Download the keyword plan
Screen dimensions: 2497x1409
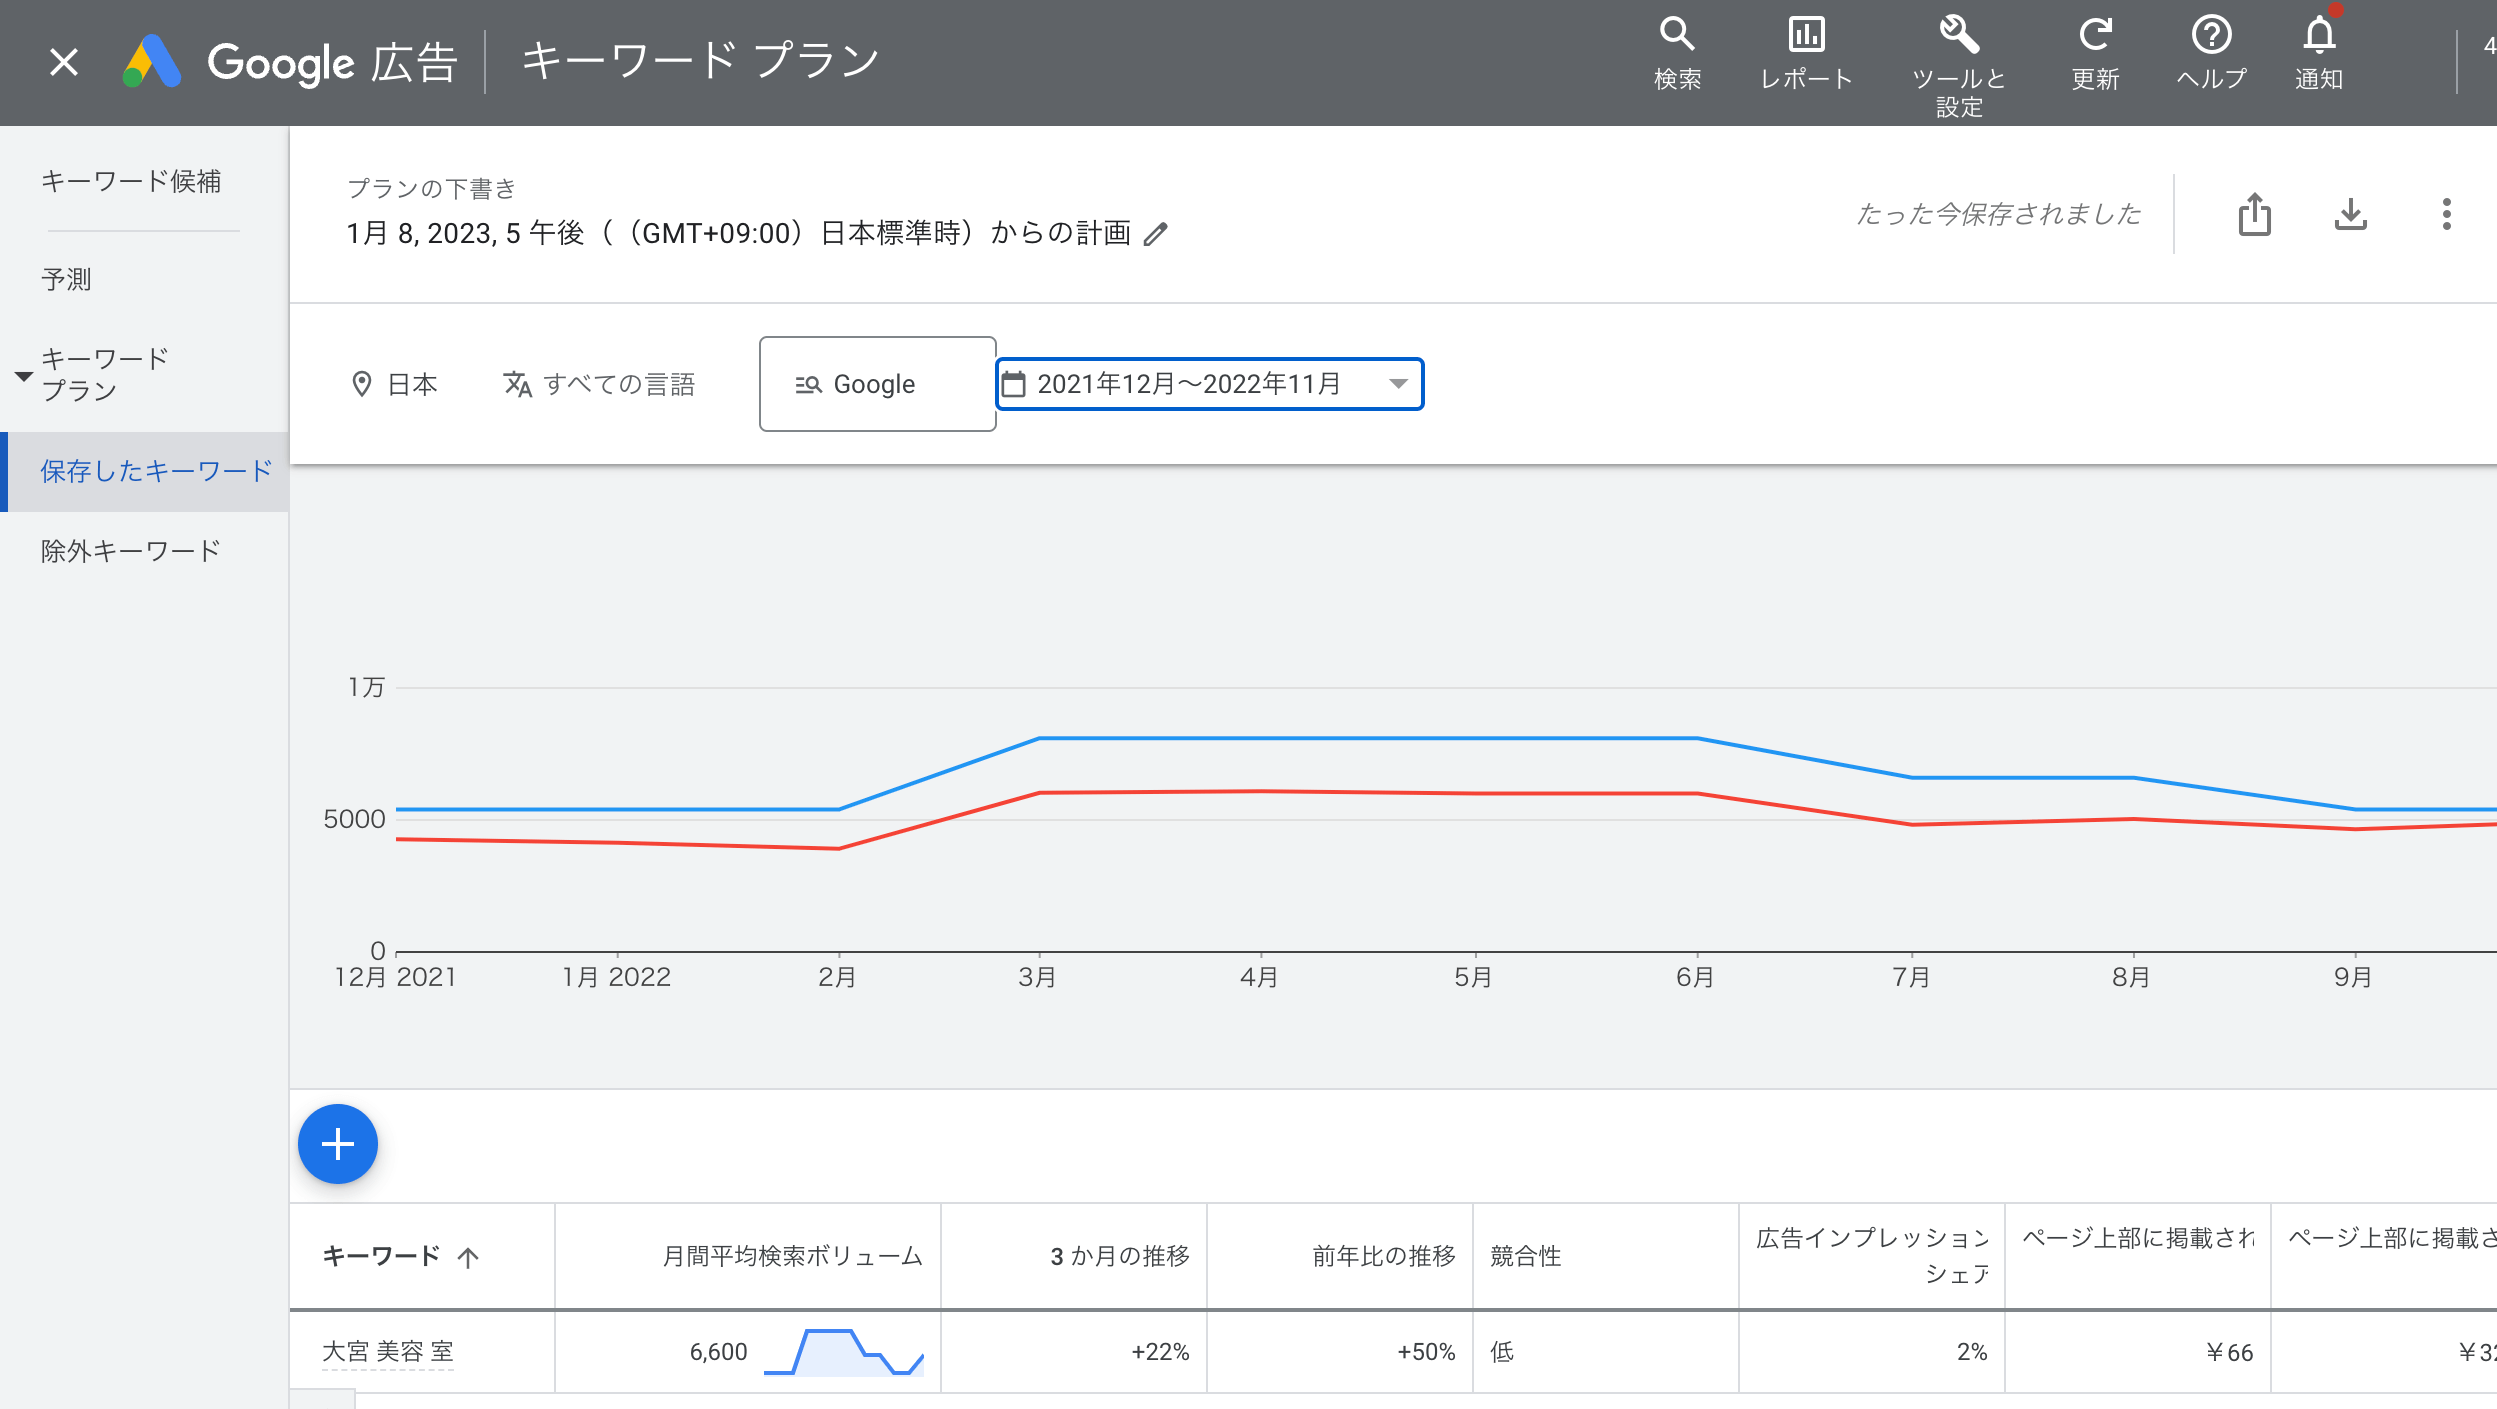coord(2350,214)
